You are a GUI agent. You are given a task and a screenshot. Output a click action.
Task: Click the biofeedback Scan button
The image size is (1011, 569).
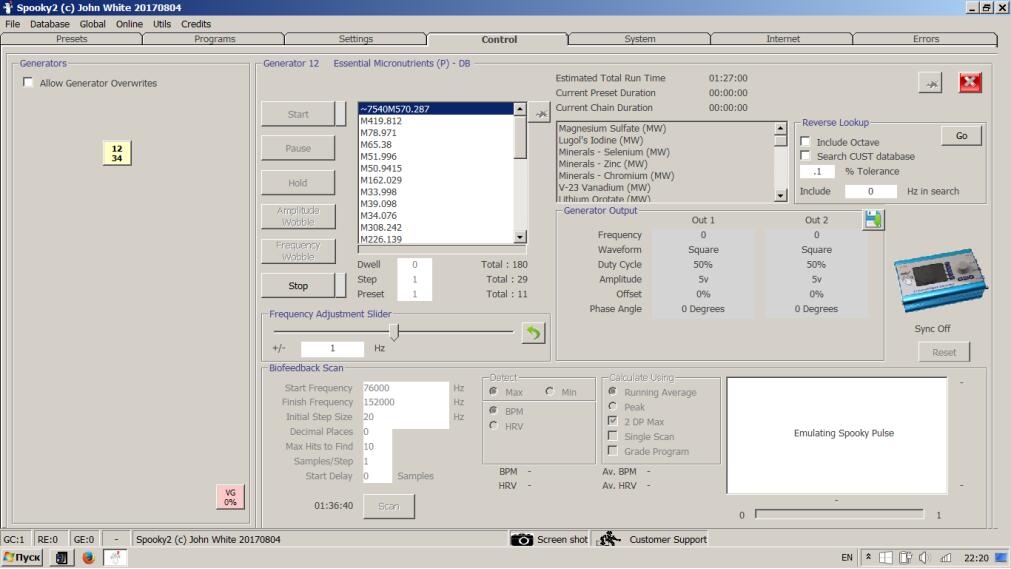click(x=389, y=506)
